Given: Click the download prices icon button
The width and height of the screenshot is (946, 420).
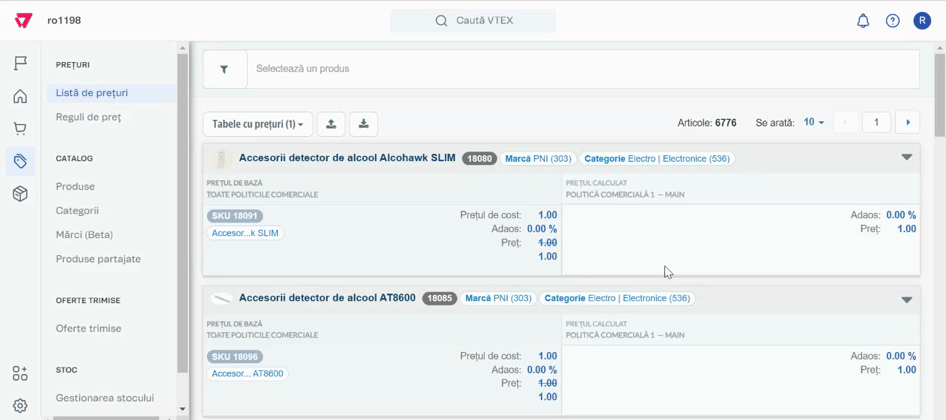Looking at the screenshot, I should (x=364, y=124).
